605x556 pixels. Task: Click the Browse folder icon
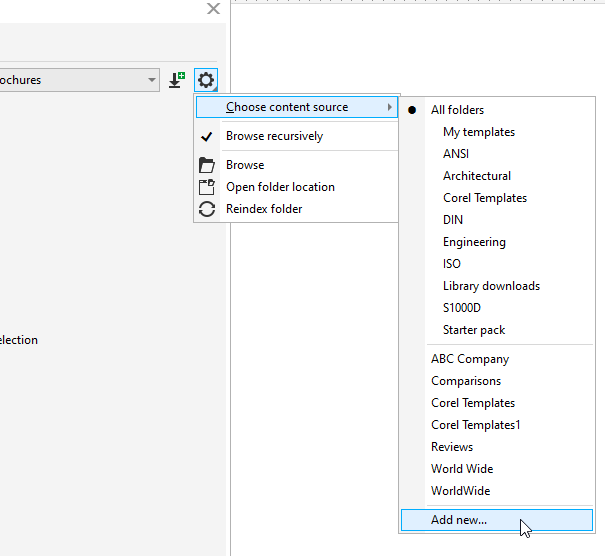tap(207, 165)
